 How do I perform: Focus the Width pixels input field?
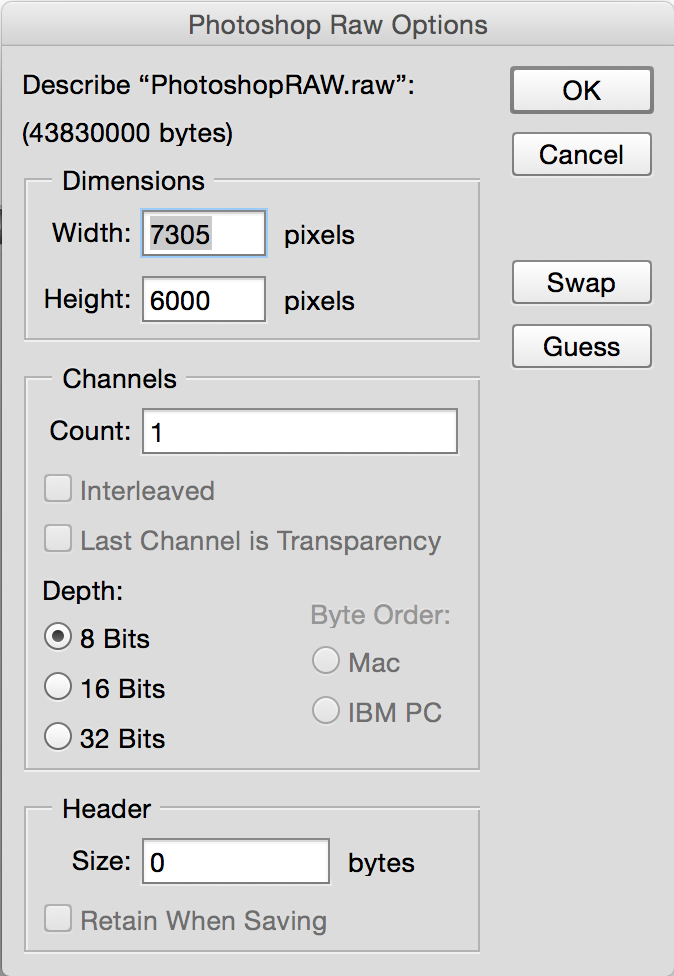204,233
